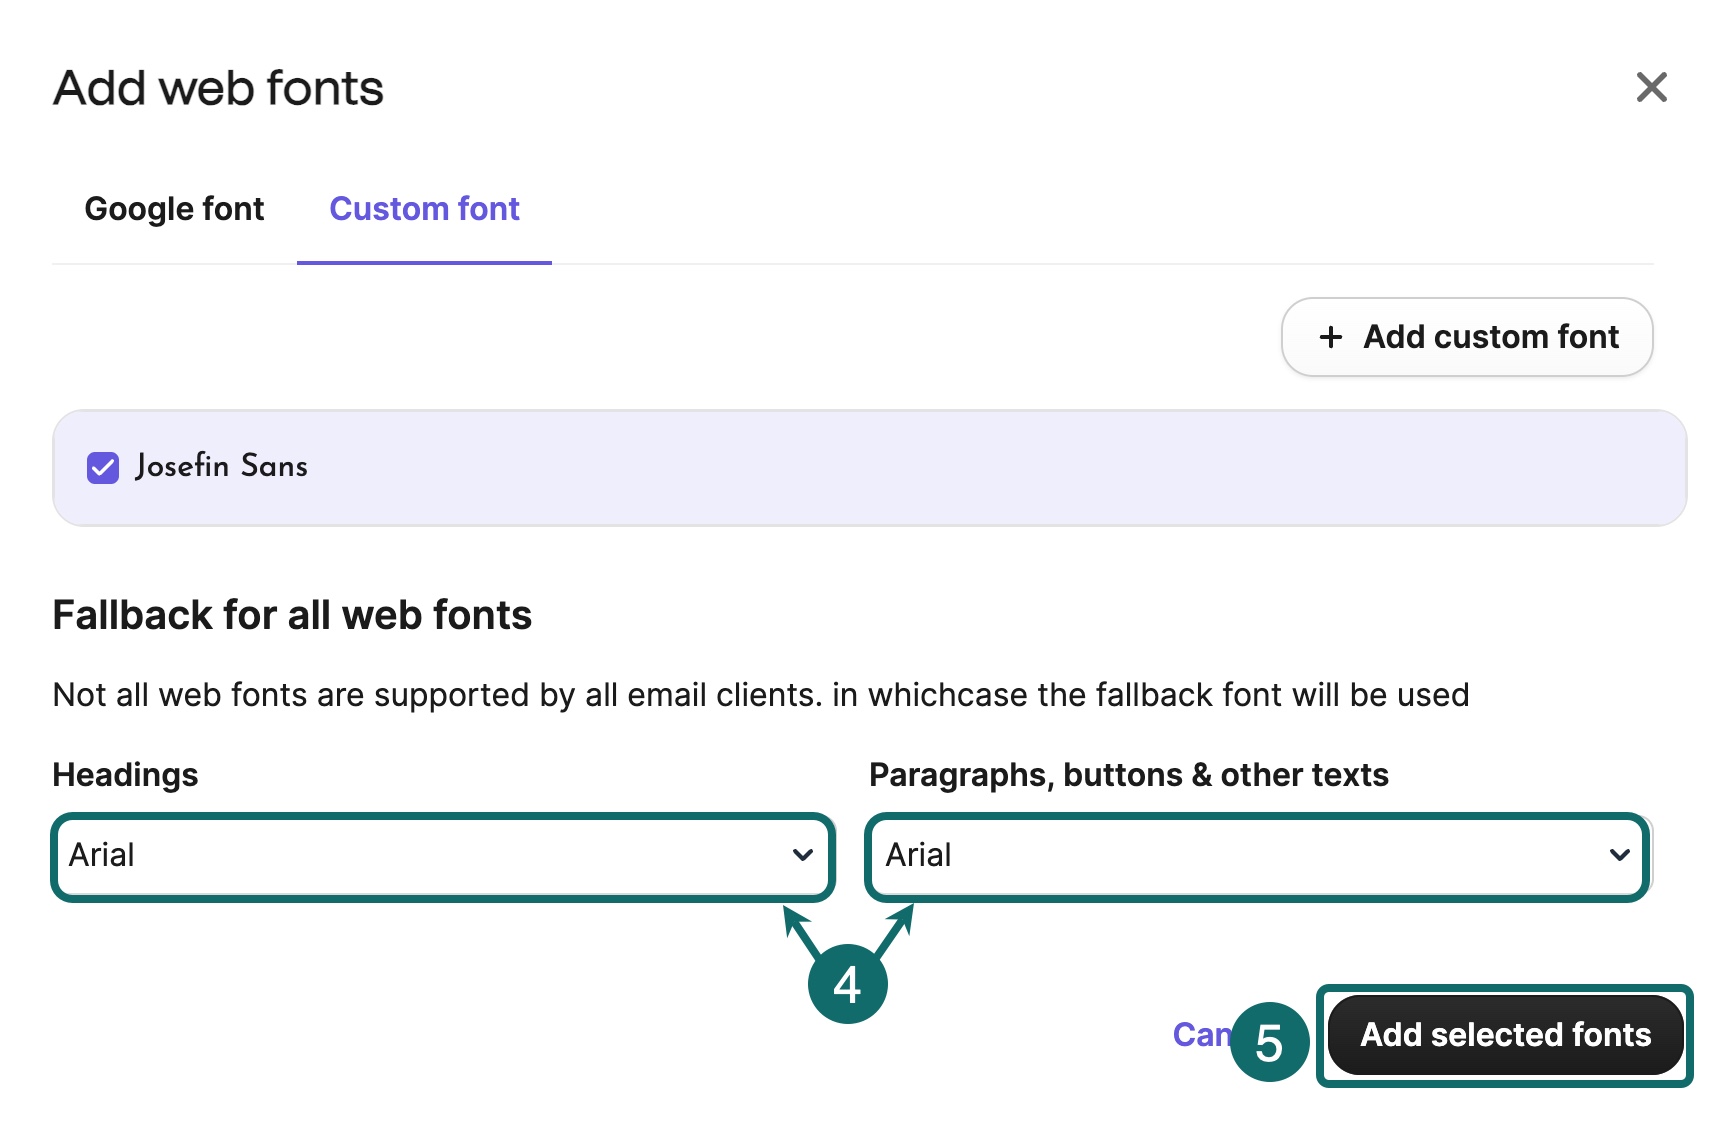Switch to the Google font tab

[x=174, y=209]
